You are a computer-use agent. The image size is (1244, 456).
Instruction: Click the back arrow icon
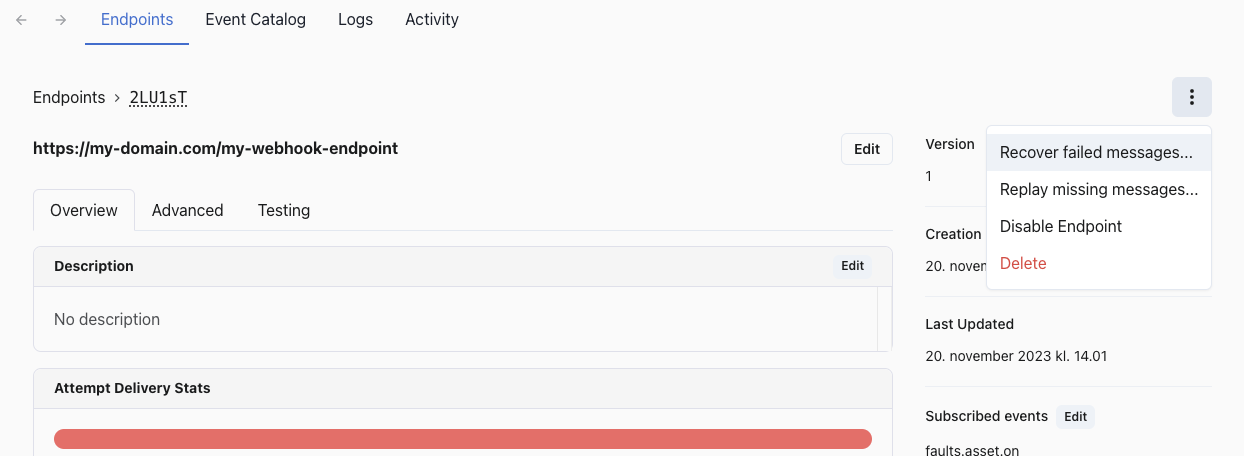tap(22, 20)
